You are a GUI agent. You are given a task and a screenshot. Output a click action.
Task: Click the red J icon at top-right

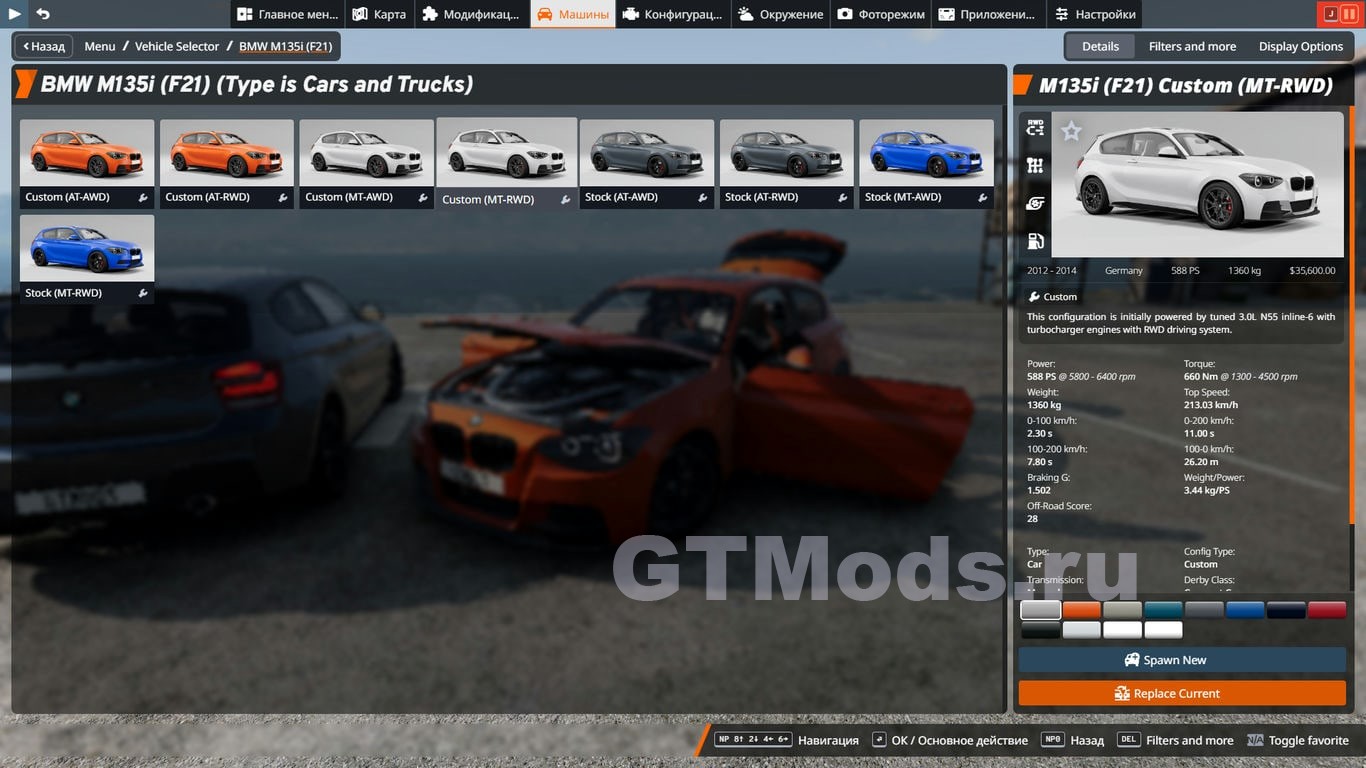tap(1330, 14)
